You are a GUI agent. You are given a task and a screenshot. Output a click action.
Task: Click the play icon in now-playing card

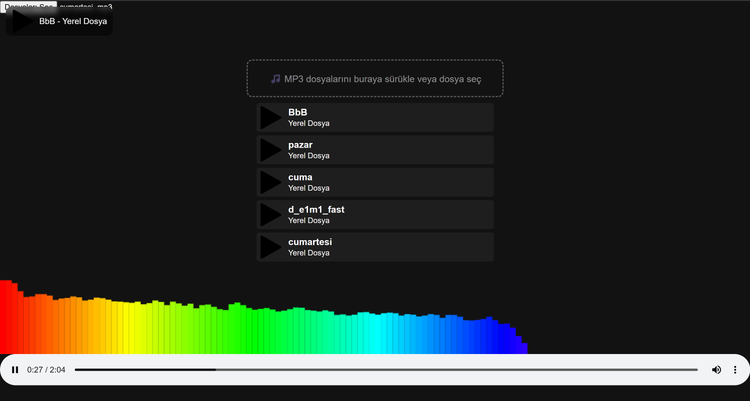click(22, 22)
